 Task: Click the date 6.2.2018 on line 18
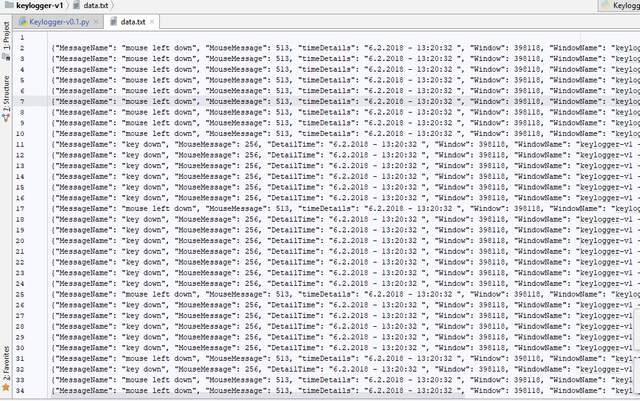[350, 219]
